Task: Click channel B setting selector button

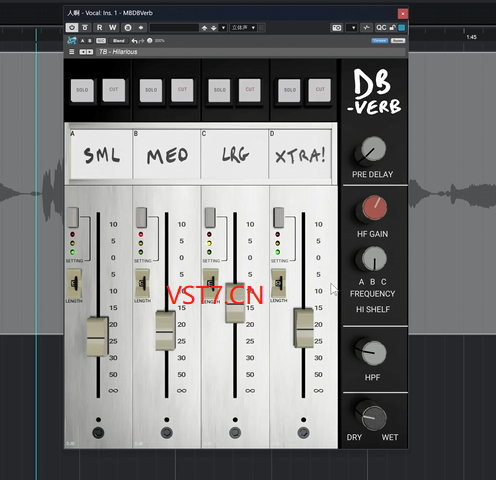Action: tap(142, 217)
